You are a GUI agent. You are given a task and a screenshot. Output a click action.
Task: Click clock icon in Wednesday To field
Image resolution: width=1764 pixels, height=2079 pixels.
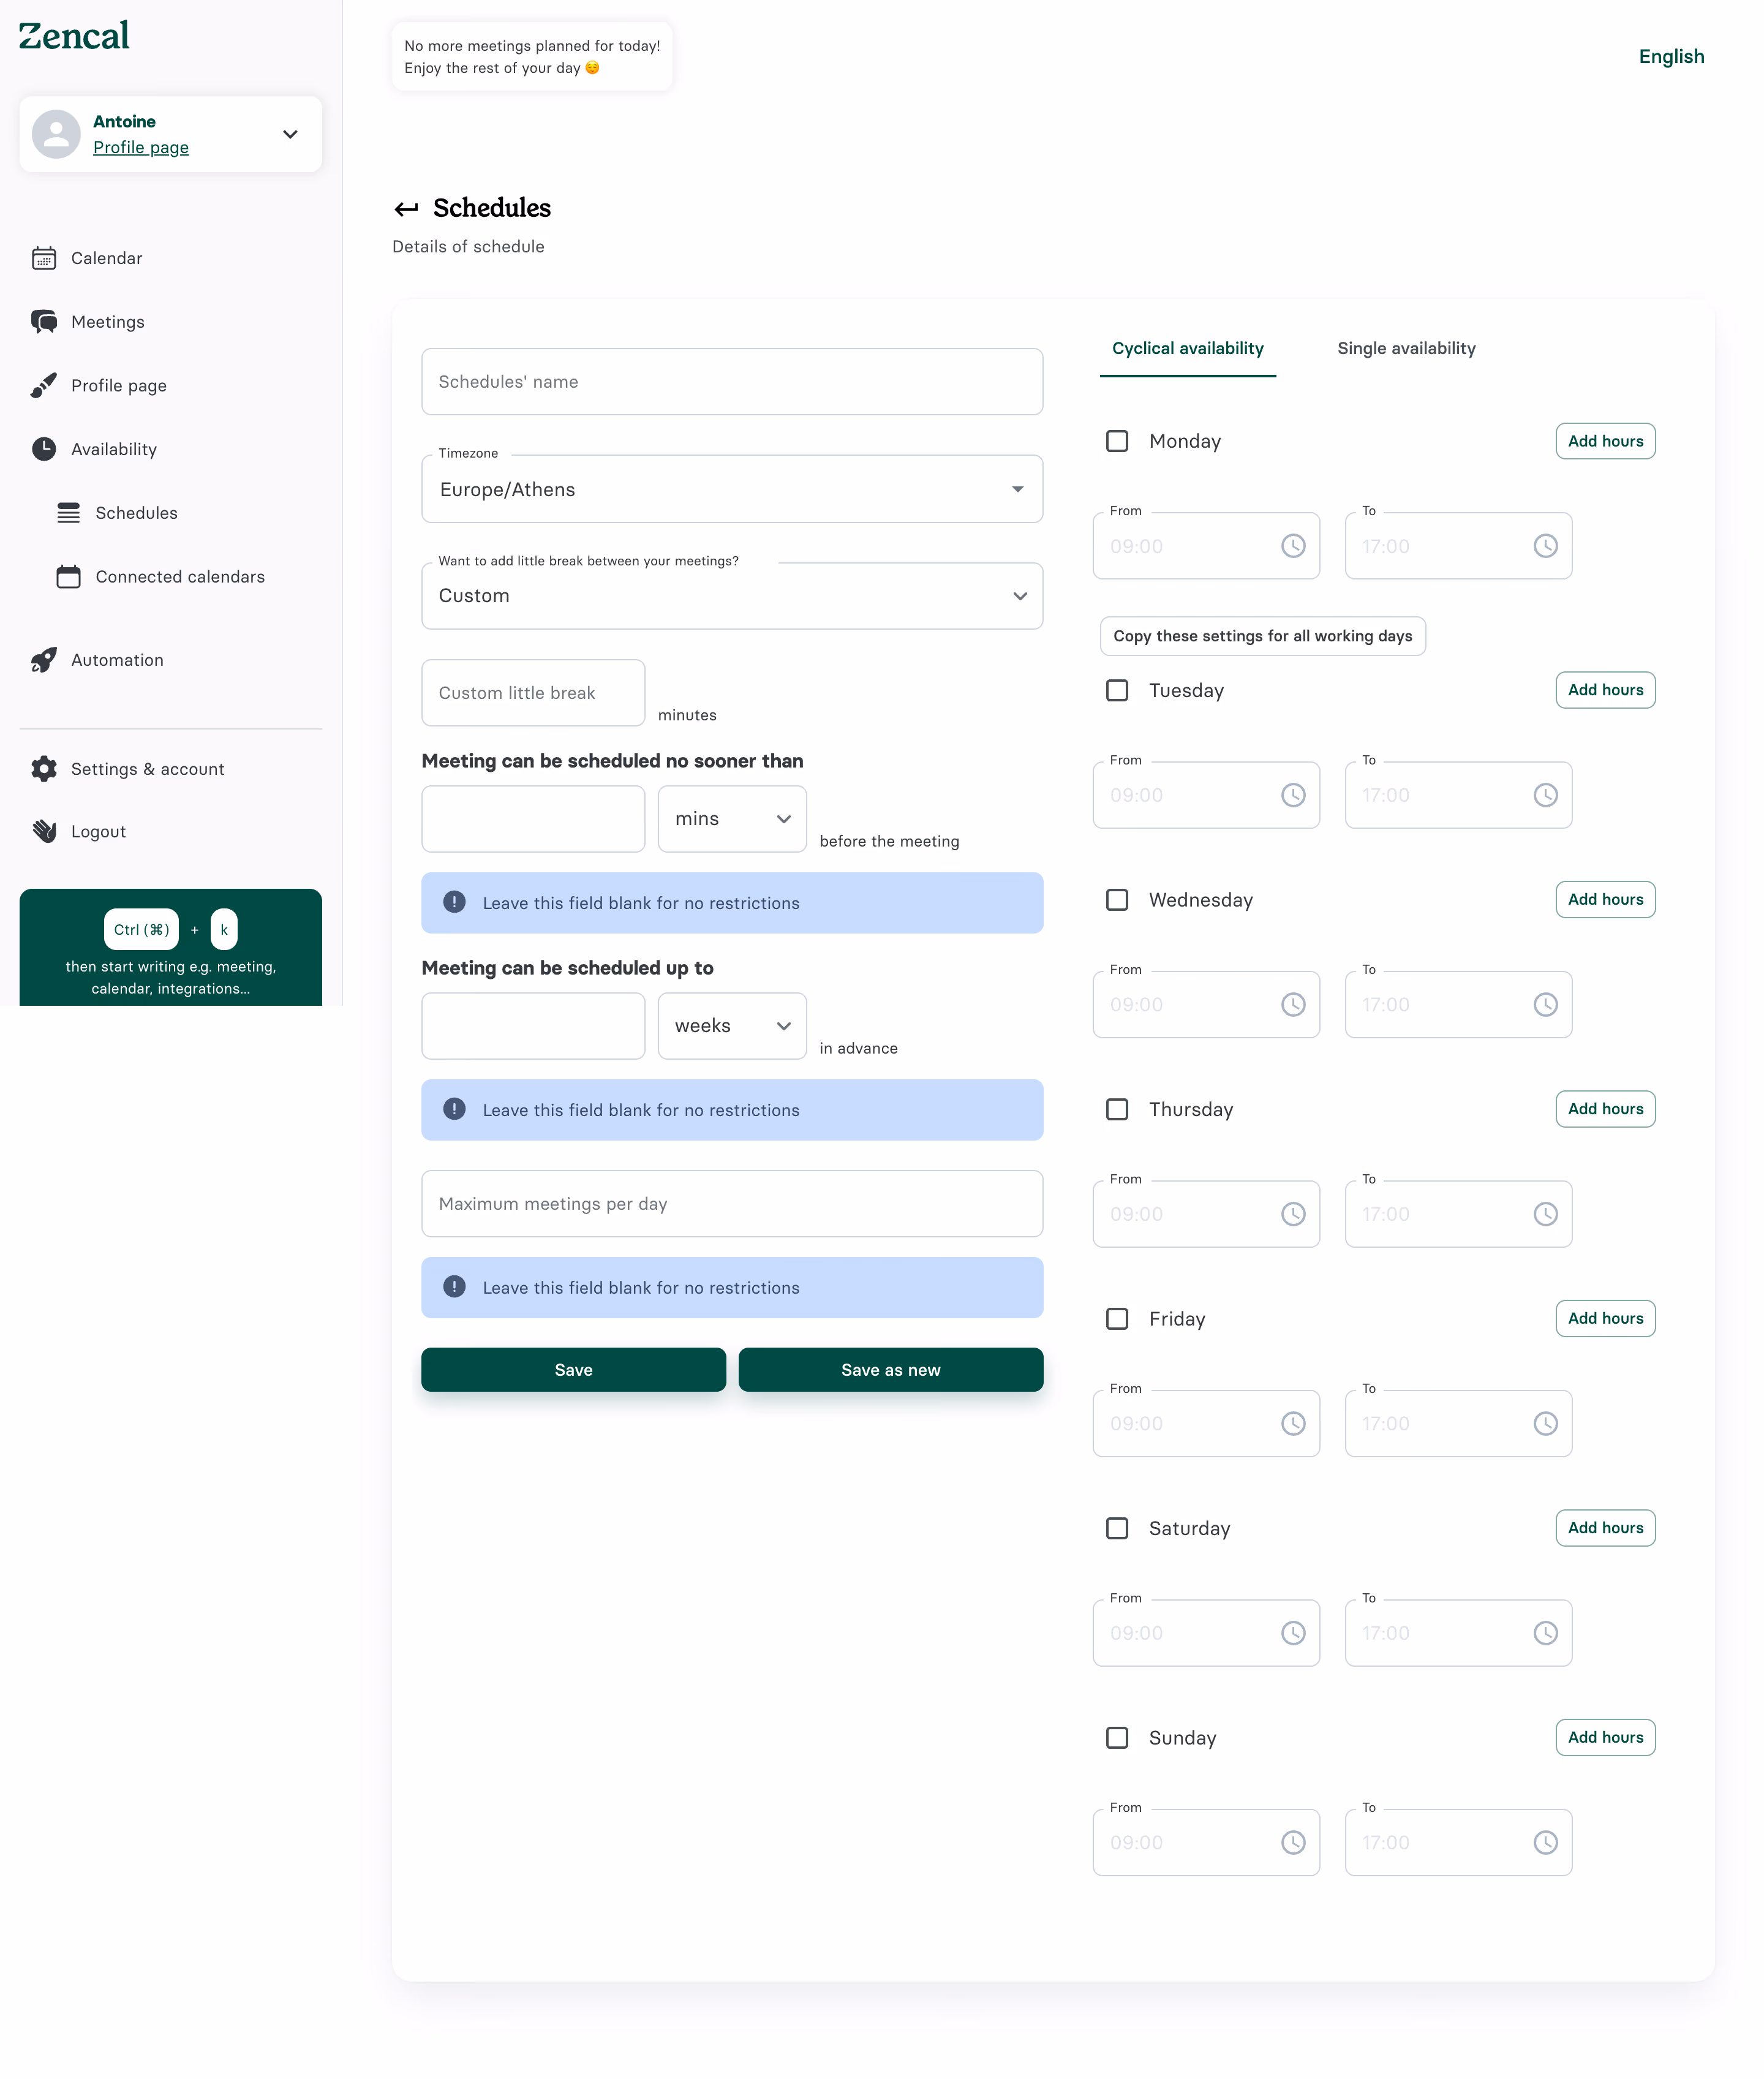coord(1545,1005)
